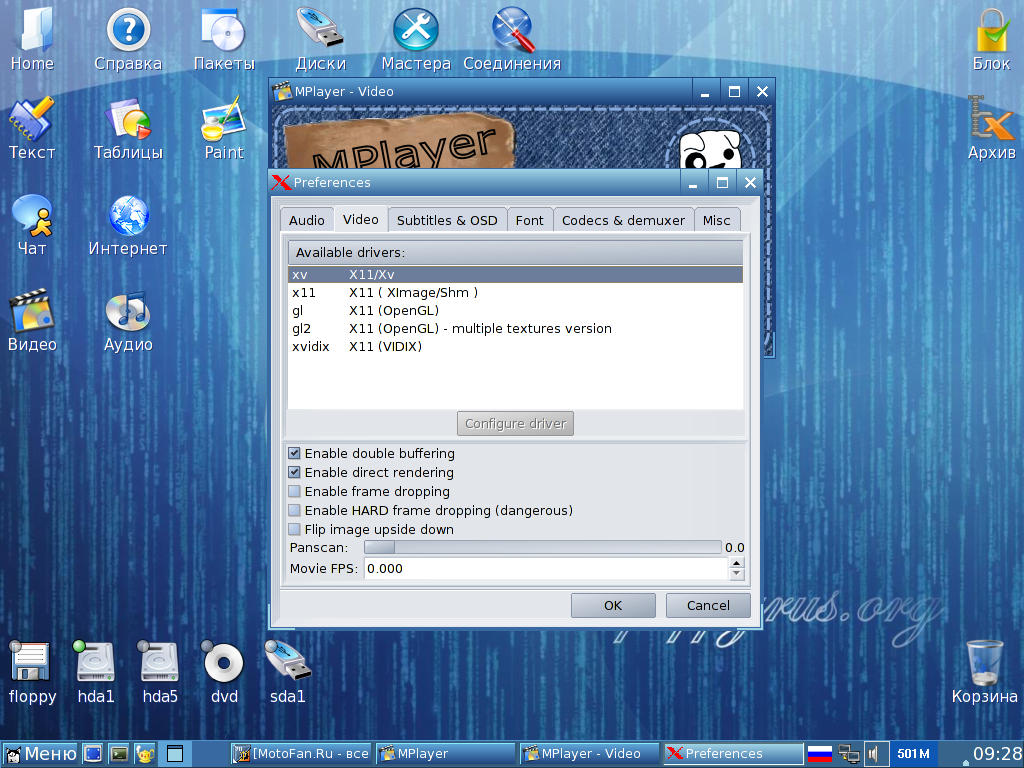Select the Video tab
The height and width of the screenshot is (768, 1024).
360,219
